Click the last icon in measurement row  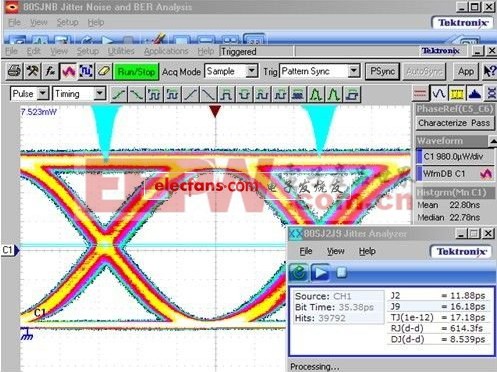[353, 94]
